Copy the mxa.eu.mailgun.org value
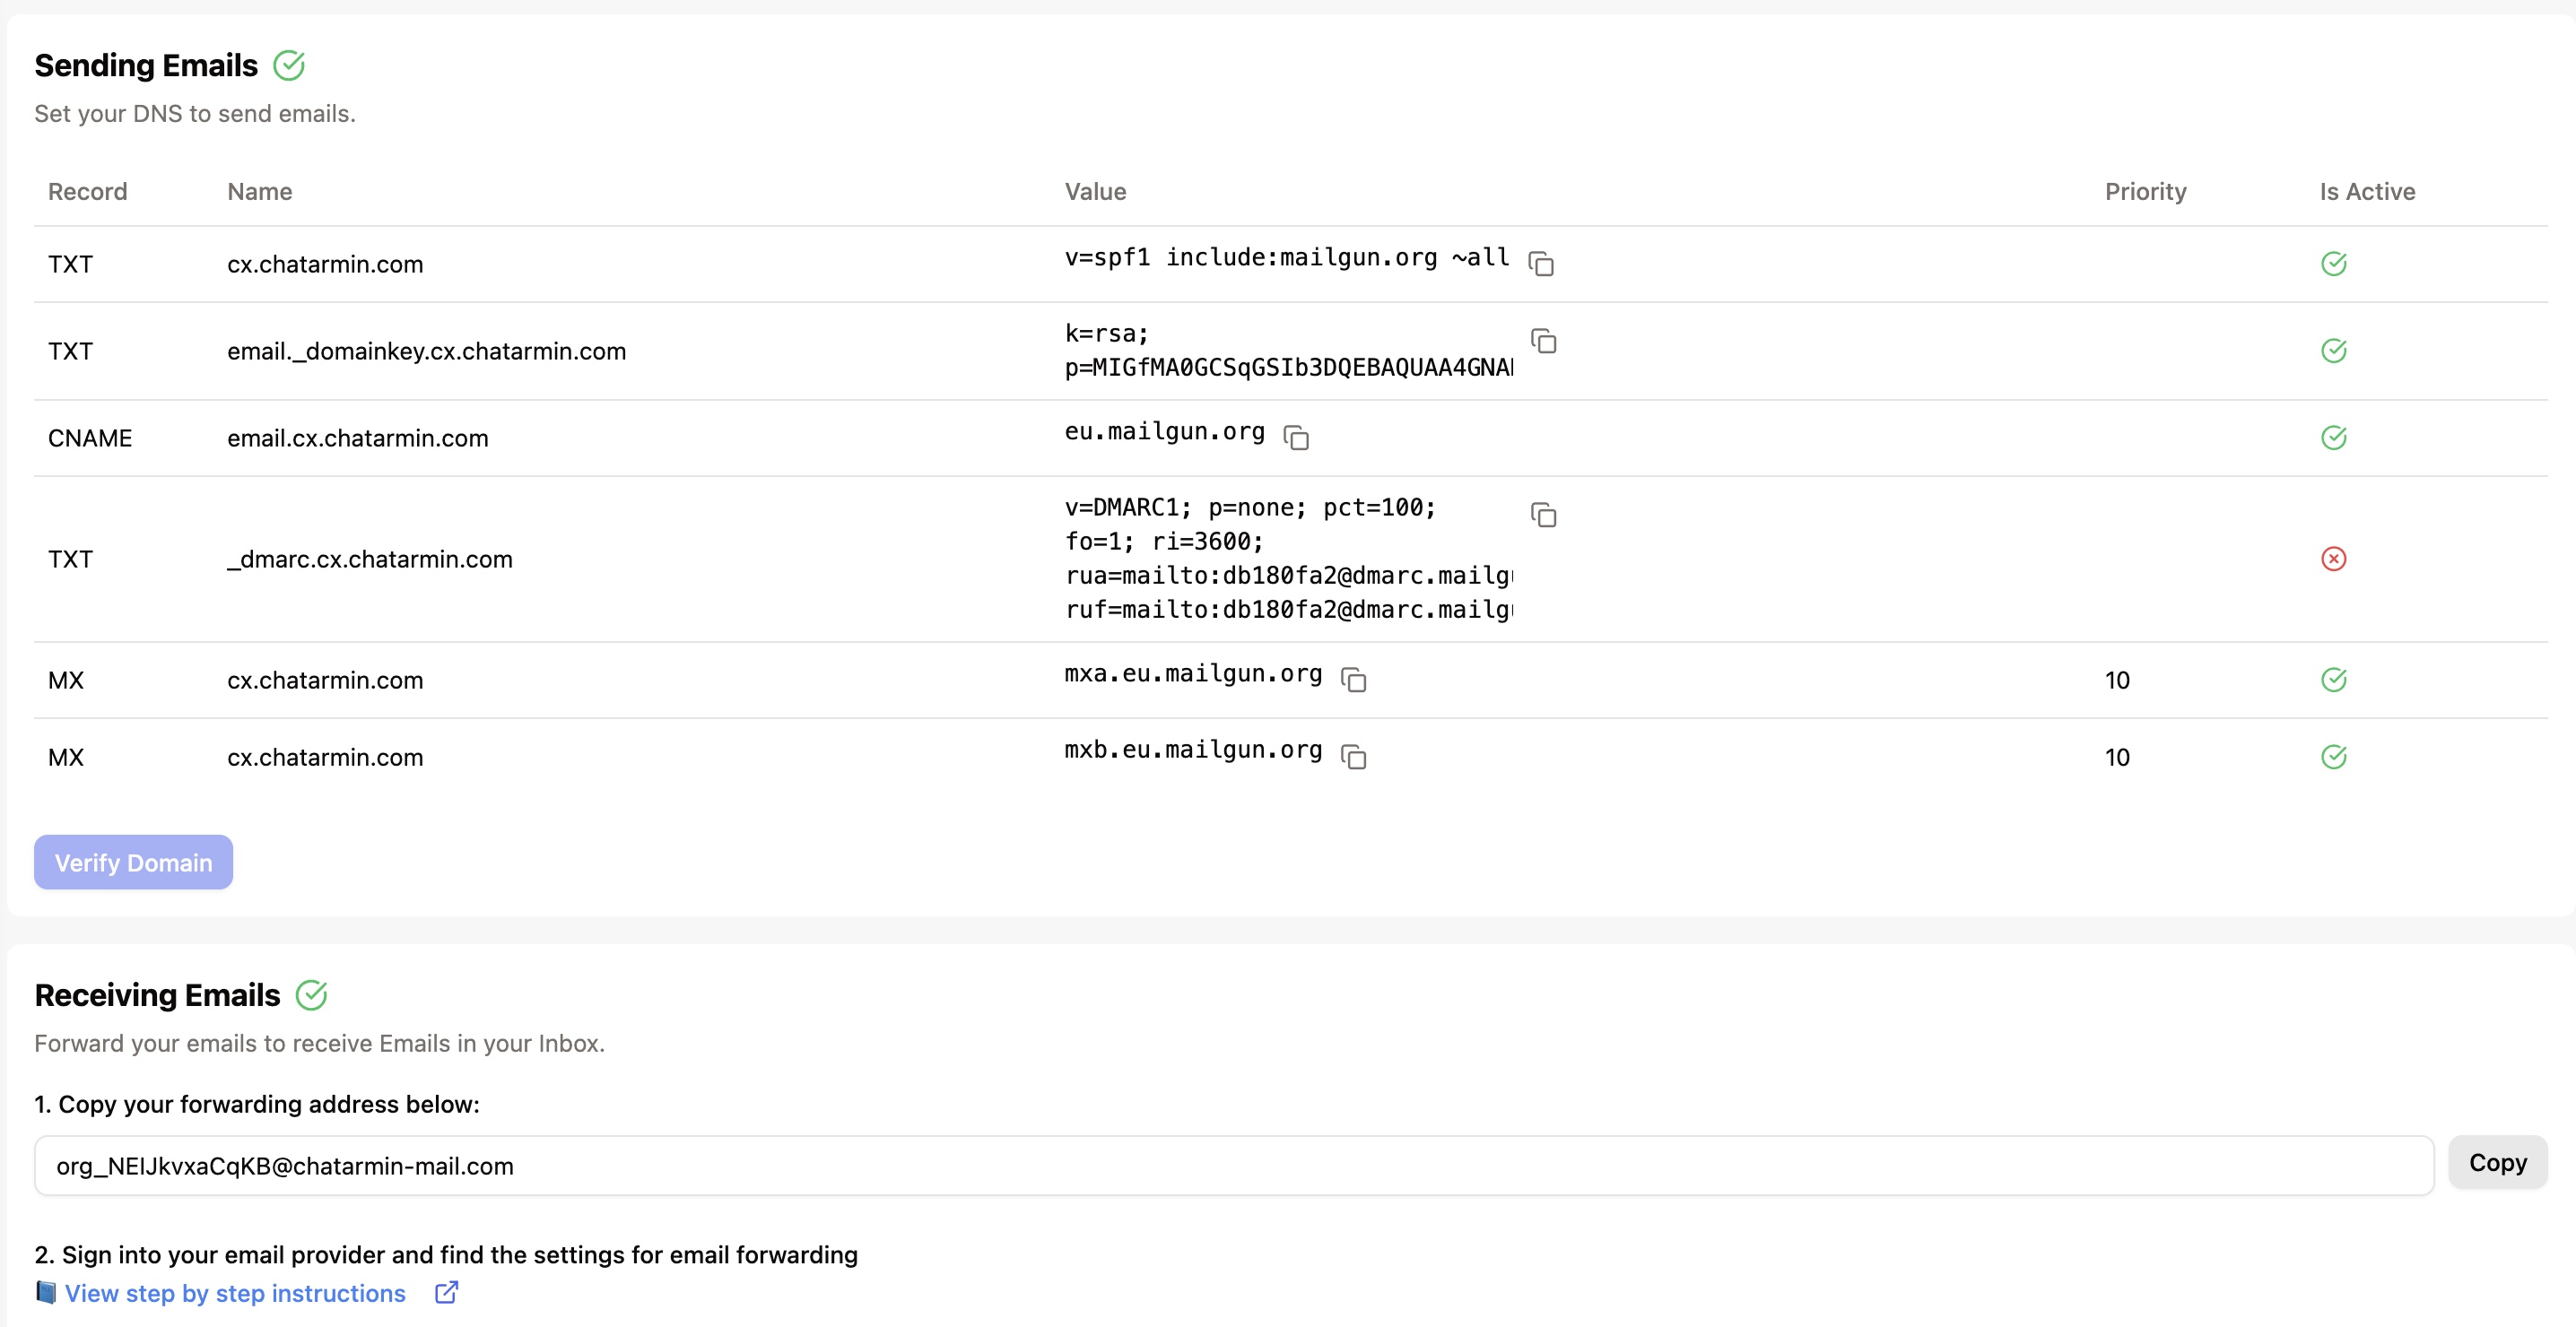The height and width of the screenshot is (1327, 2576). pos(1353,680)
